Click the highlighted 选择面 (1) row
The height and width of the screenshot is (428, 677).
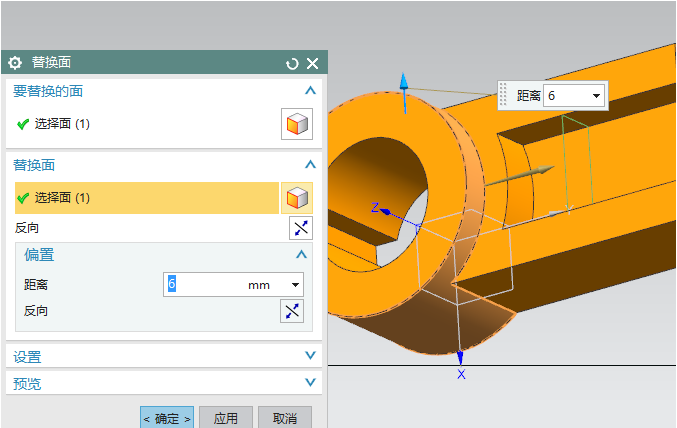click(145, 198)
